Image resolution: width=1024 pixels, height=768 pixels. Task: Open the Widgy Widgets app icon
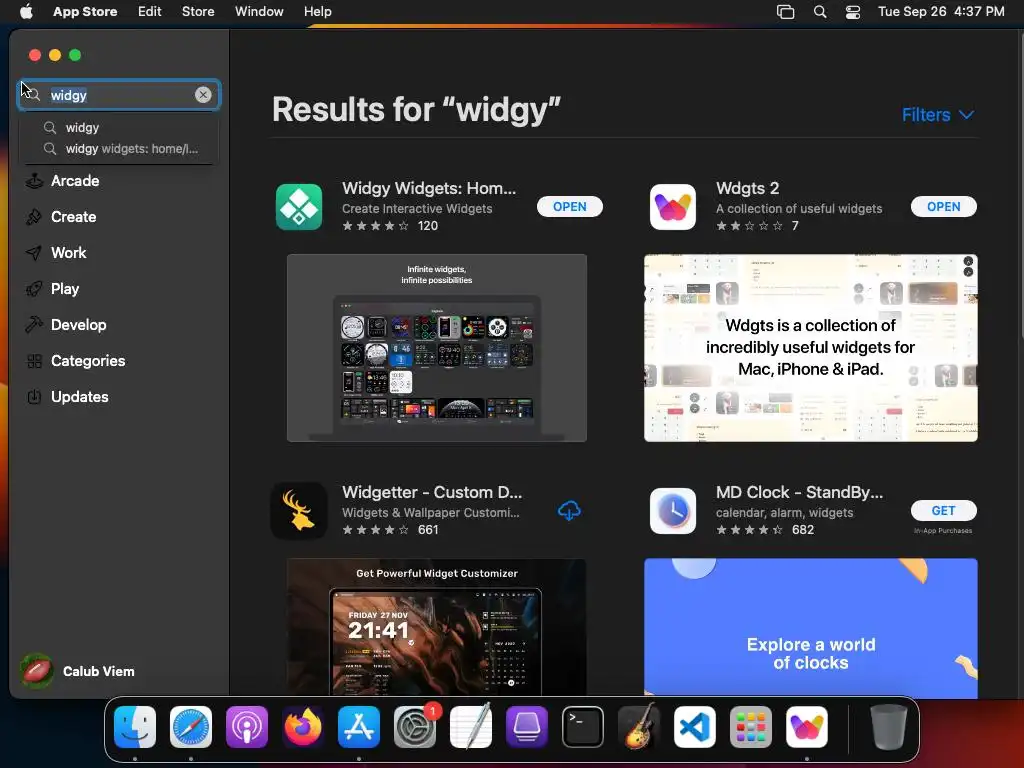tap(298, 207)
